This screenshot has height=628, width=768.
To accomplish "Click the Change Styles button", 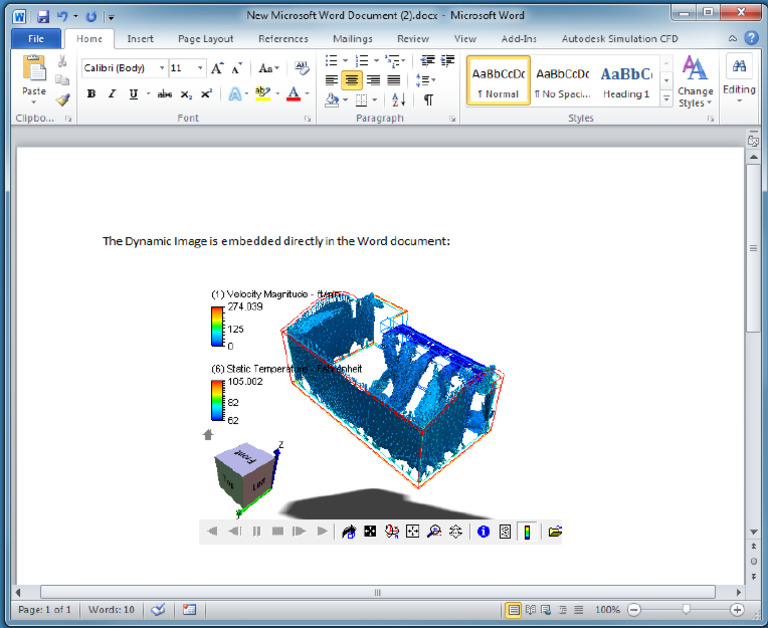I will 695,81.
